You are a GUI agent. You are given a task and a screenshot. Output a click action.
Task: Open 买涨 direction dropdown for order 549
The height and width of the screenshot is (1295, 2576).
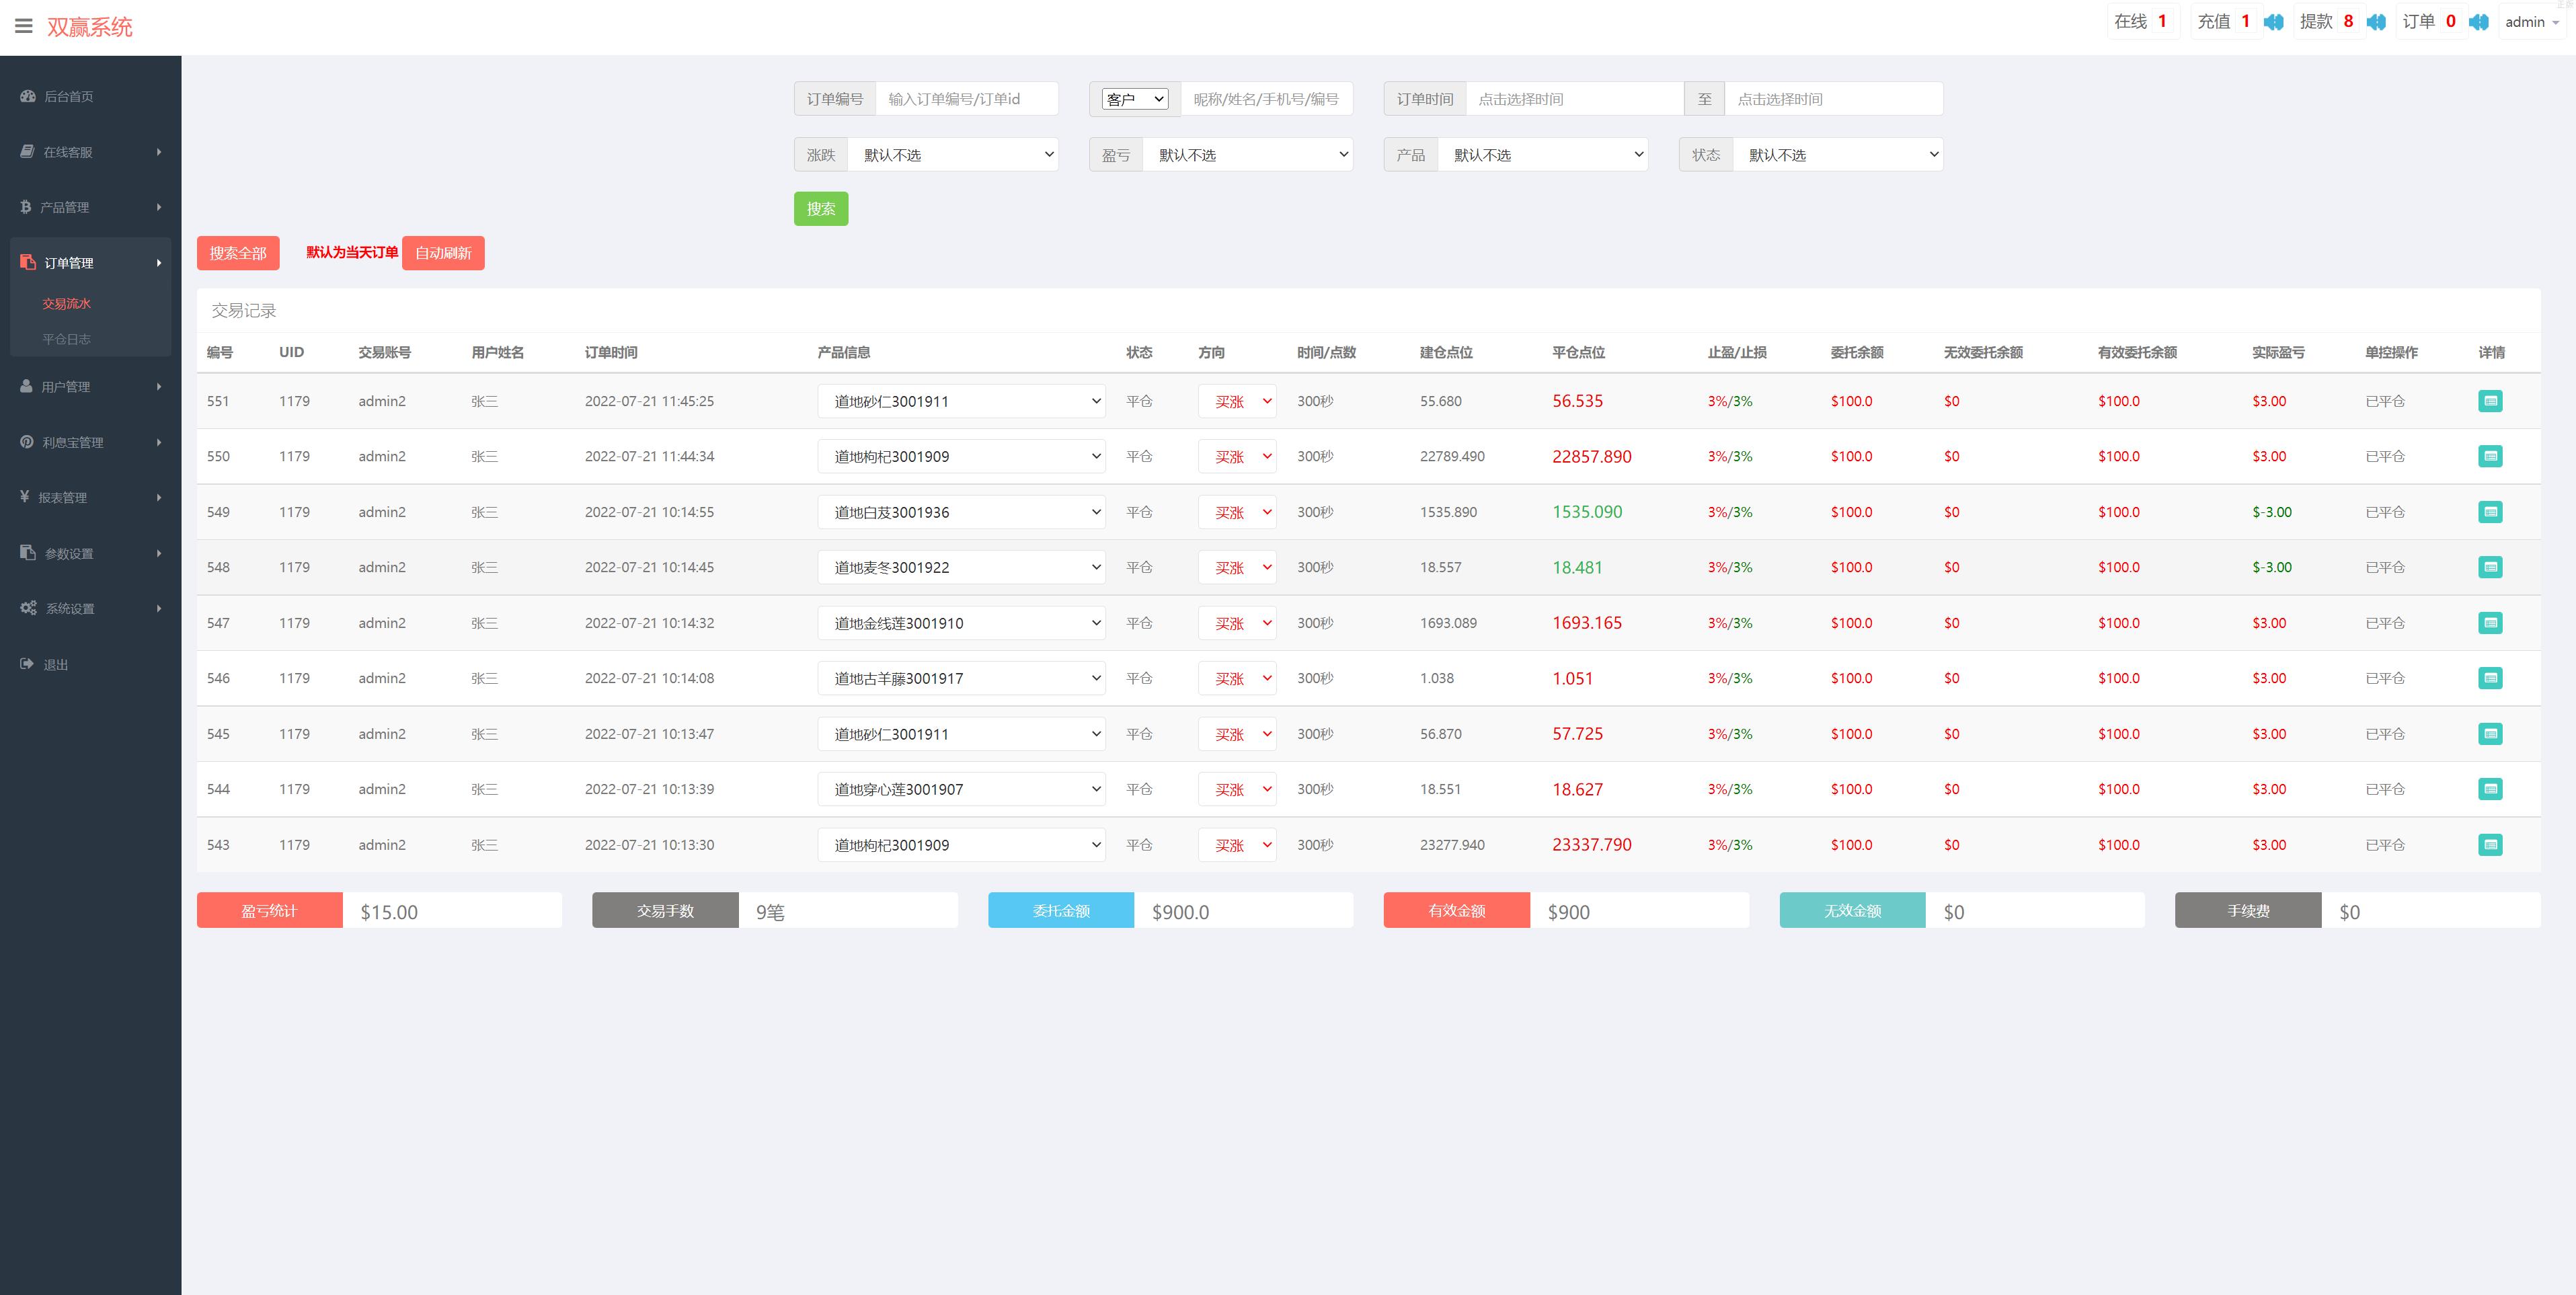click(1237, 512)
